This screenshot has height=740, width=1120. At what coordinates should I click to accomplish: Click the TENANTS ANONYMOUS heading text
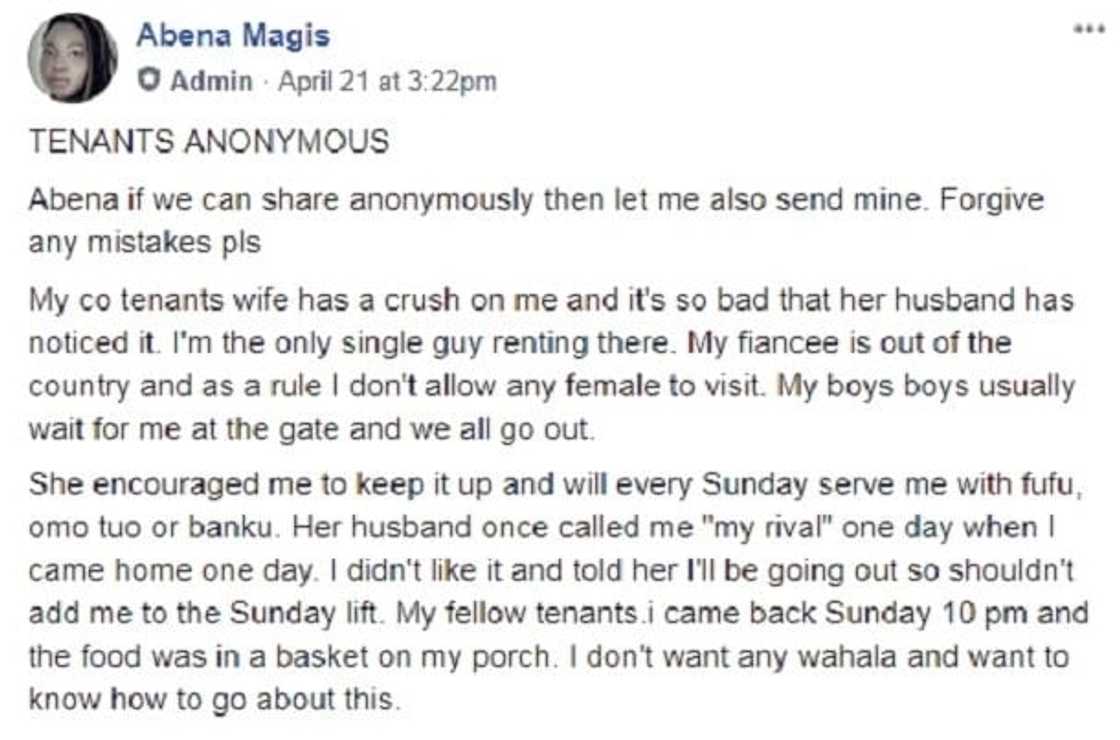207,142
